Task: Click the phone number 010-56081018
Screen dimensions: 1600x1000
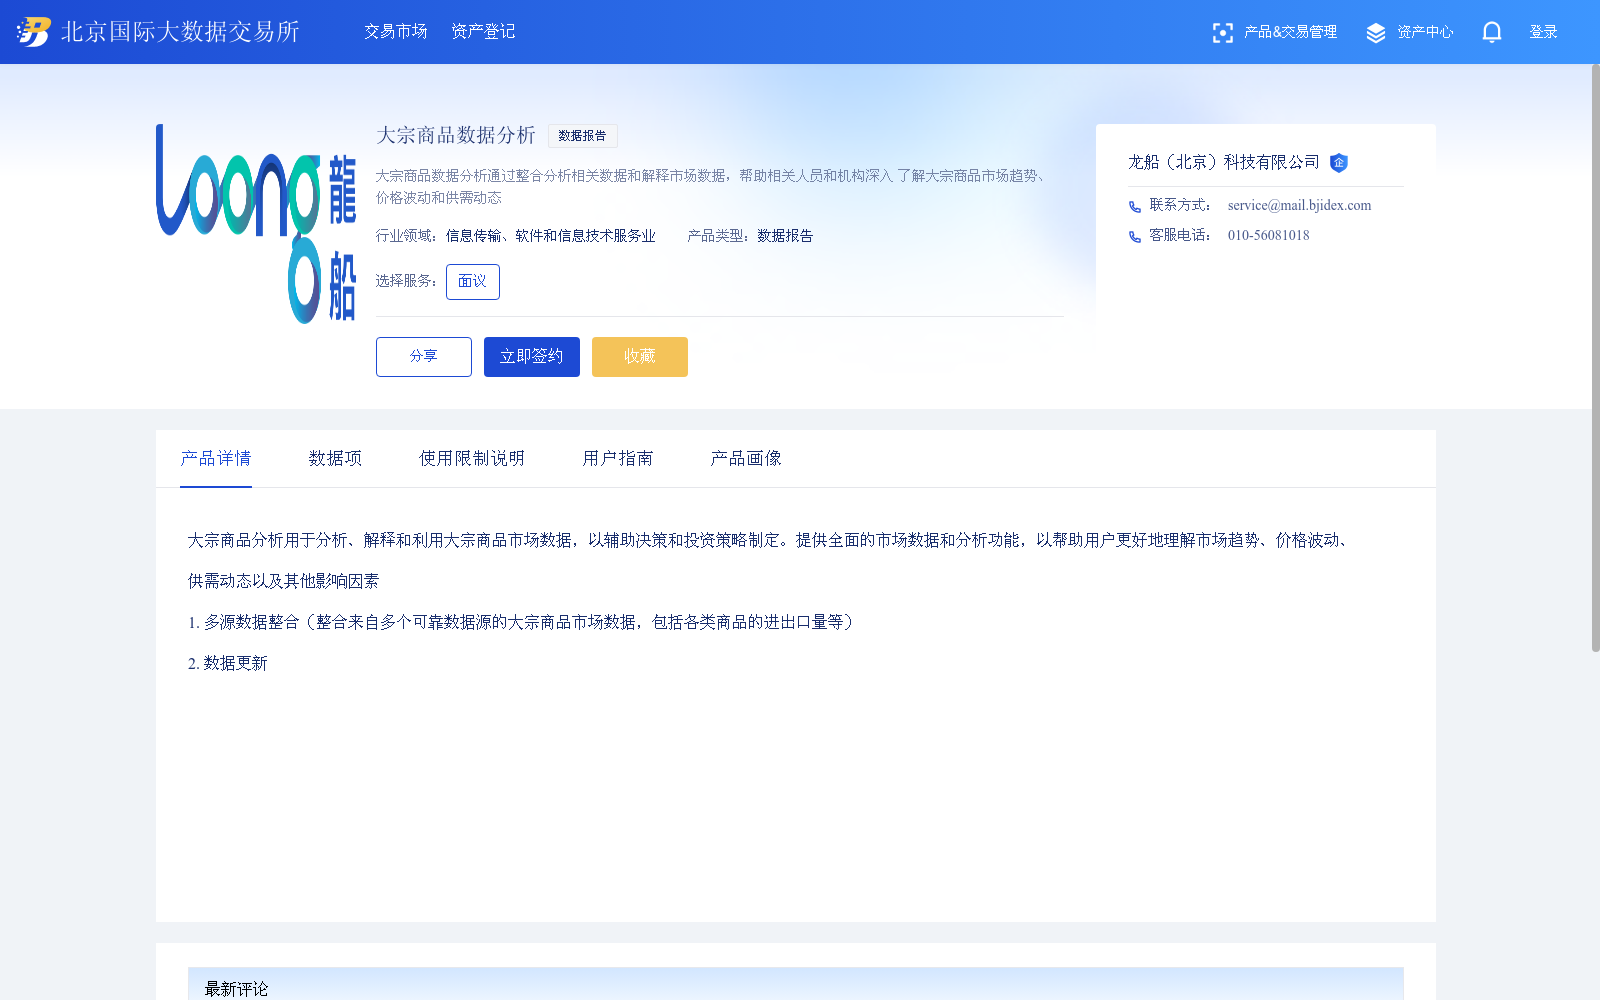Action: click(x=1269, y=236)
